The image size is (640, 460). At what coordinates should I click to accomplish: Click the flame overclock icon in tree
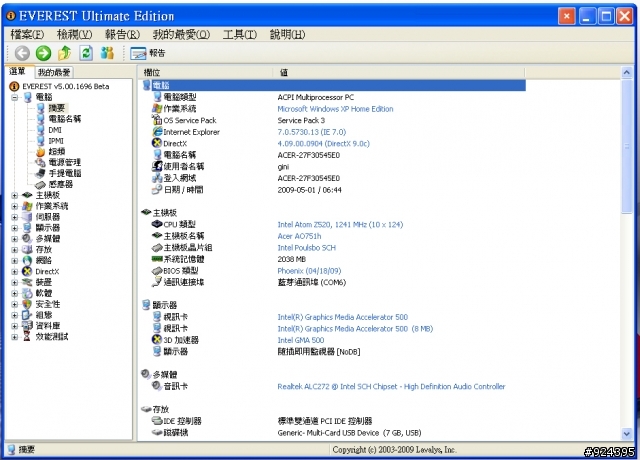tap(40, 152)
